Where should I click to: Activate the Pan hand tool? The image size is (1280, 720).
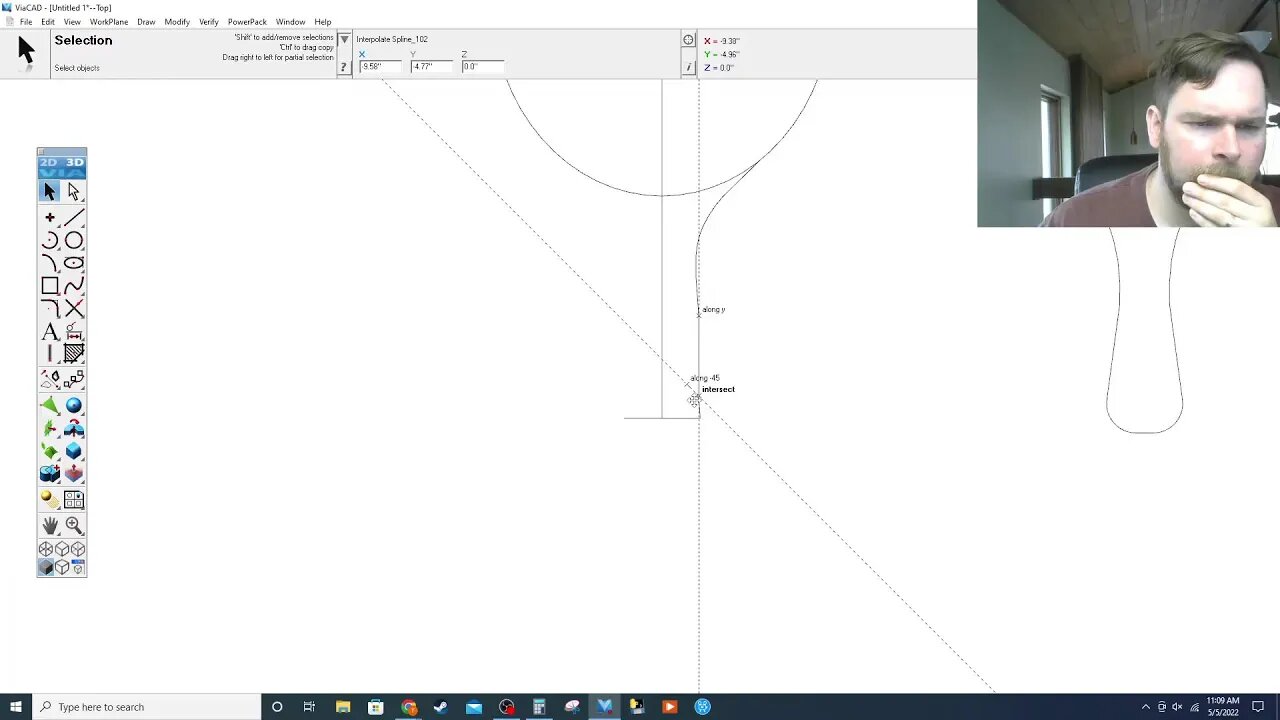50,525
